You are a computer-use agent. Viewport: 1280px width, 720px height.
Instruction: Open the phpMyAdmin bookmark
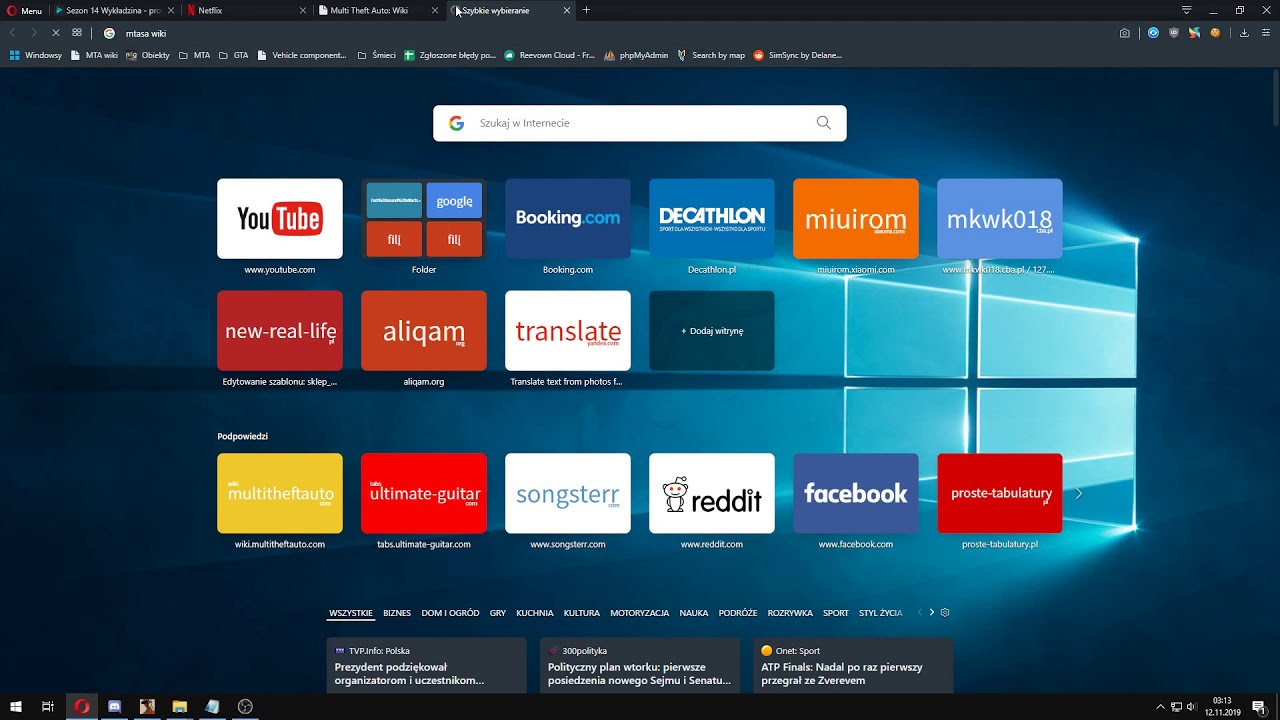pos(636,55)
